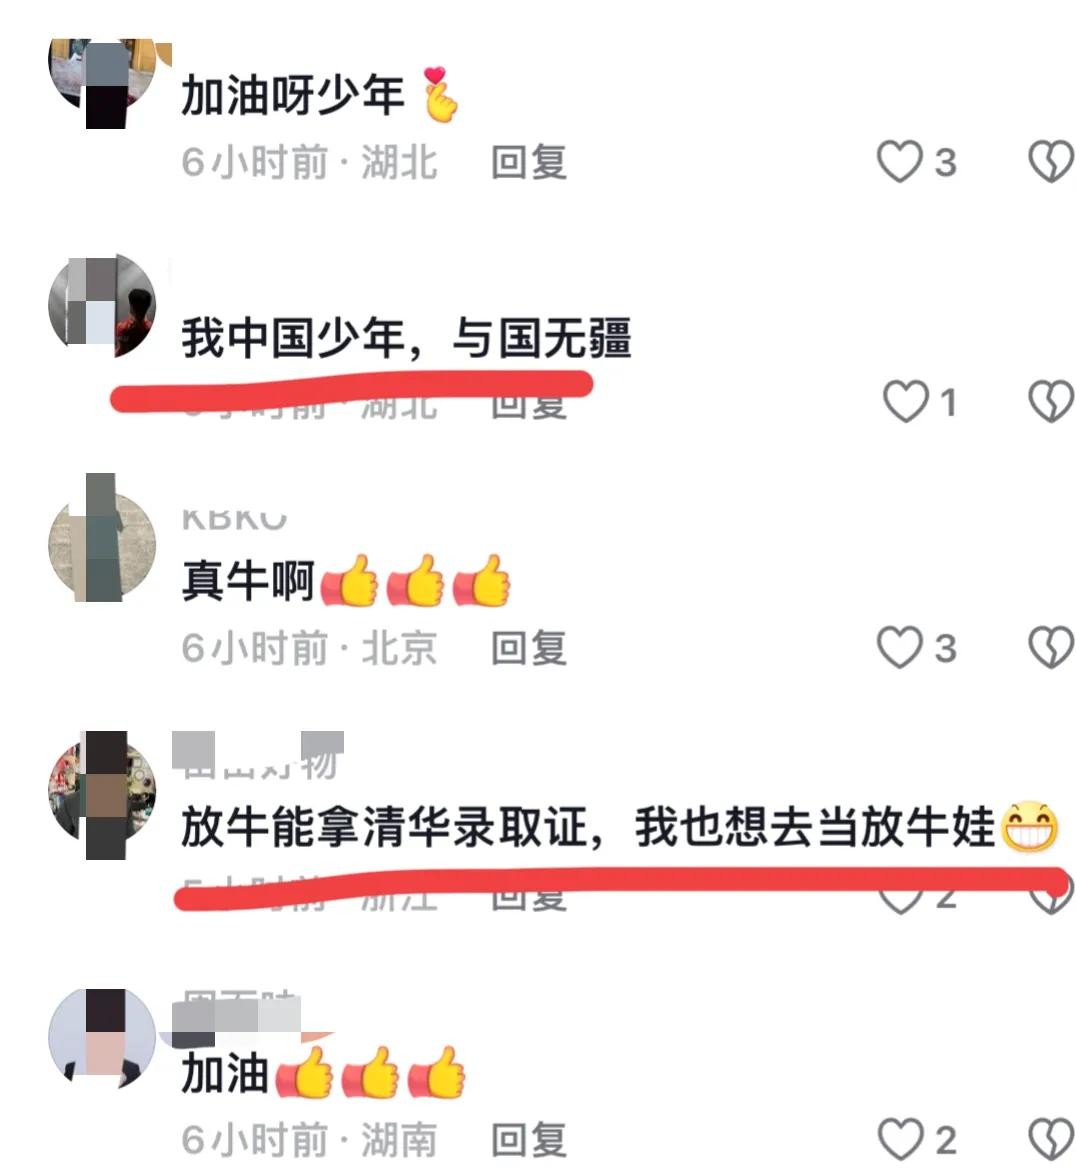Like the 加油呀少年 comment with the heart
1076x1175 pixels.
click(899, 162)
